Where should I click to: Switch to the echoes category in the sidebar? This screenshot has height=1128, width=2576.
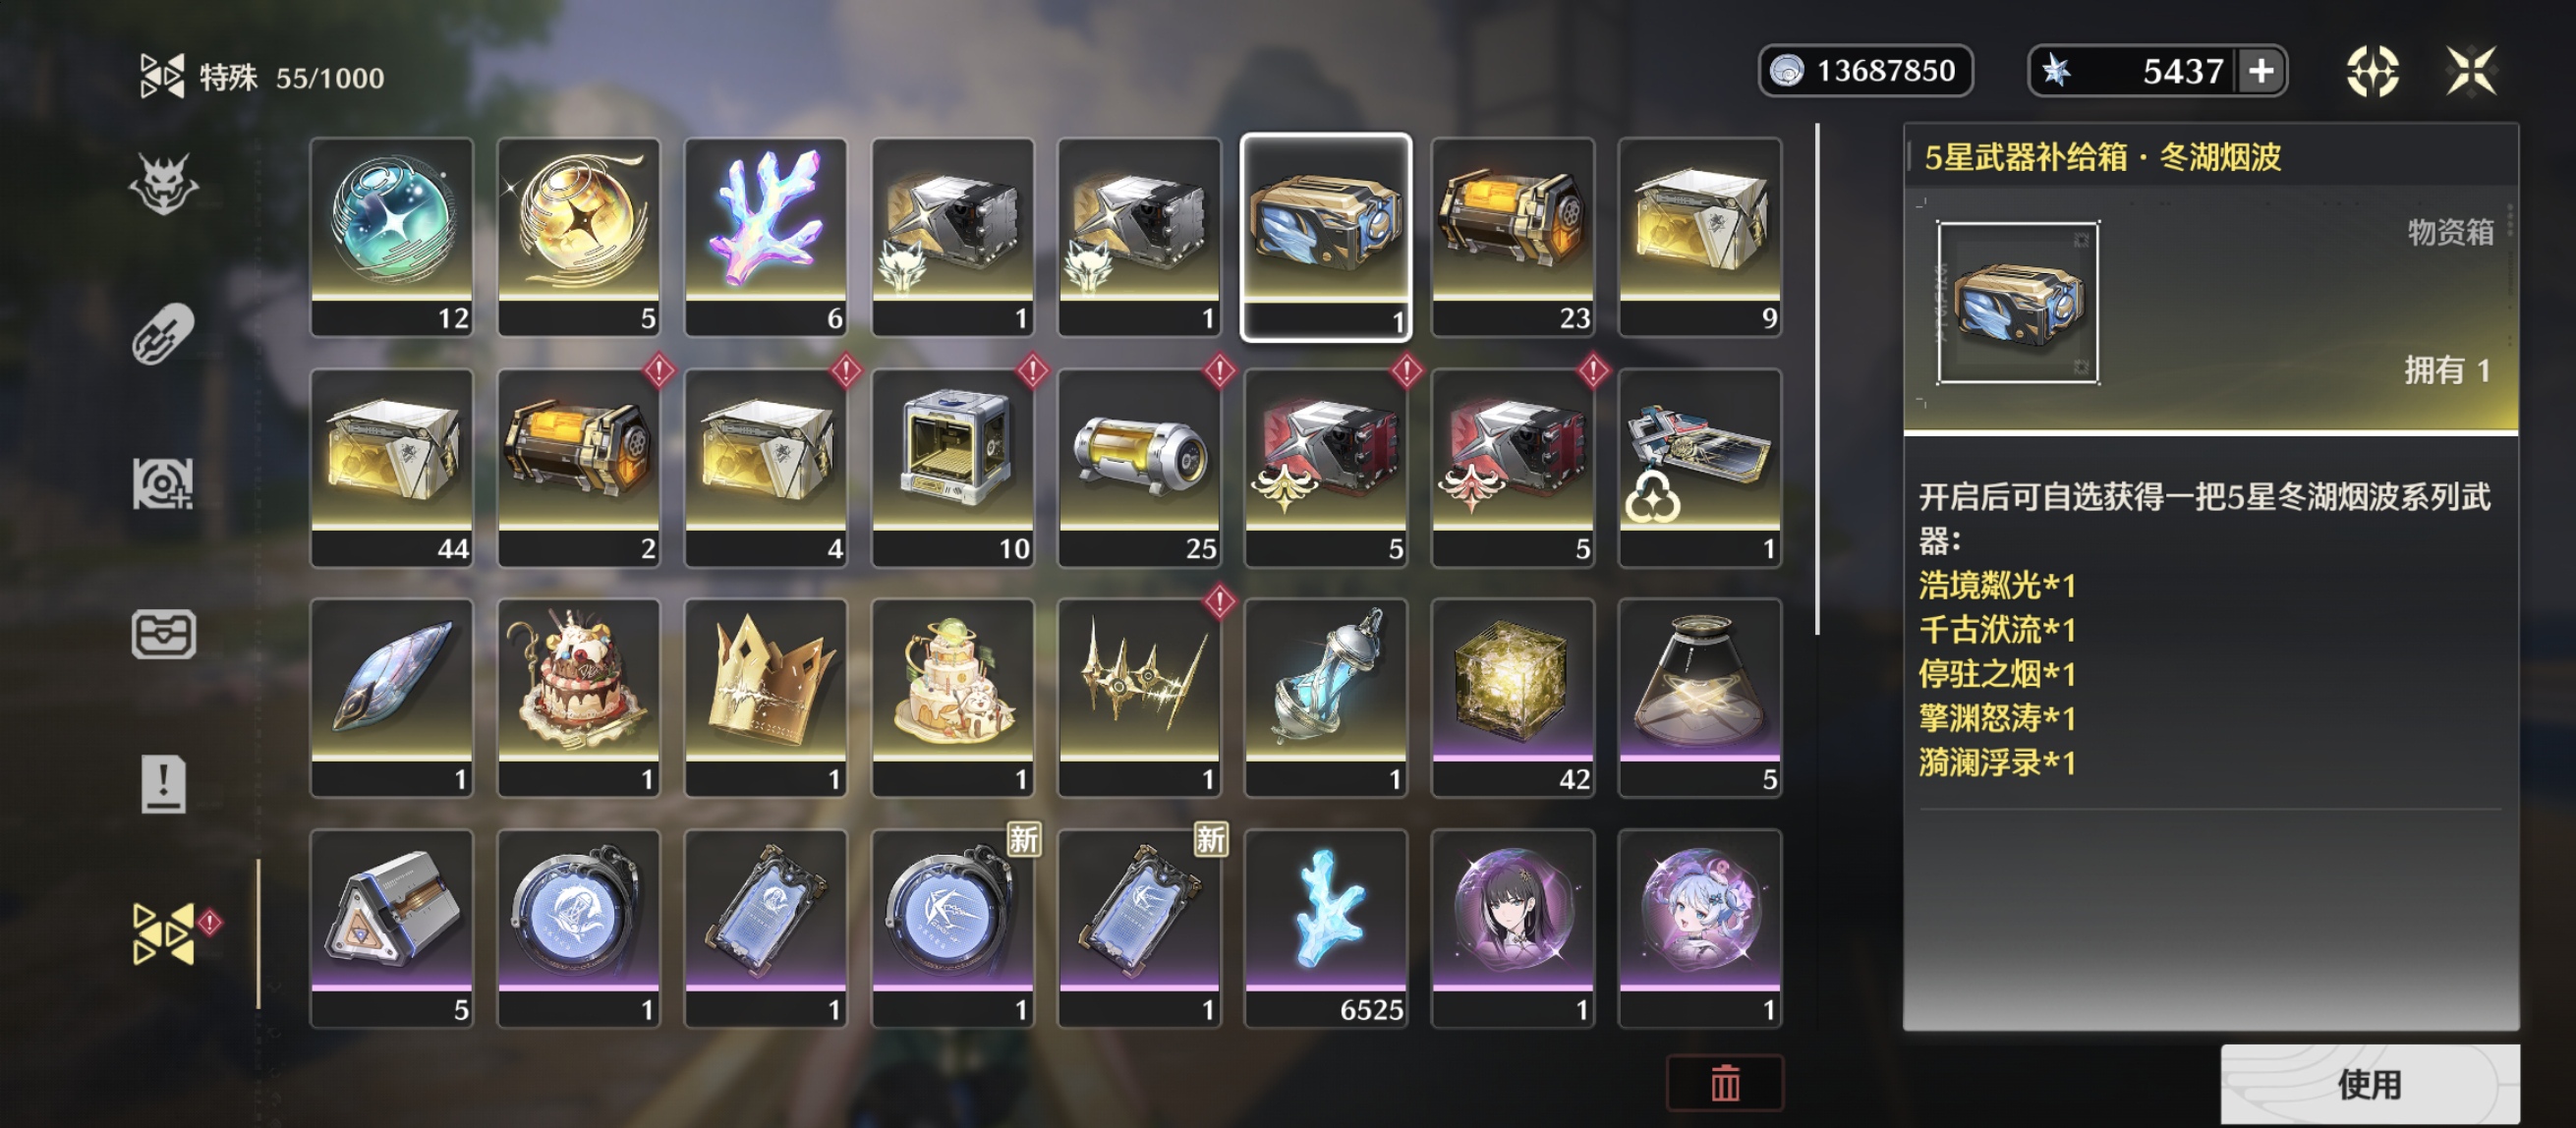(x=163, y=184)
